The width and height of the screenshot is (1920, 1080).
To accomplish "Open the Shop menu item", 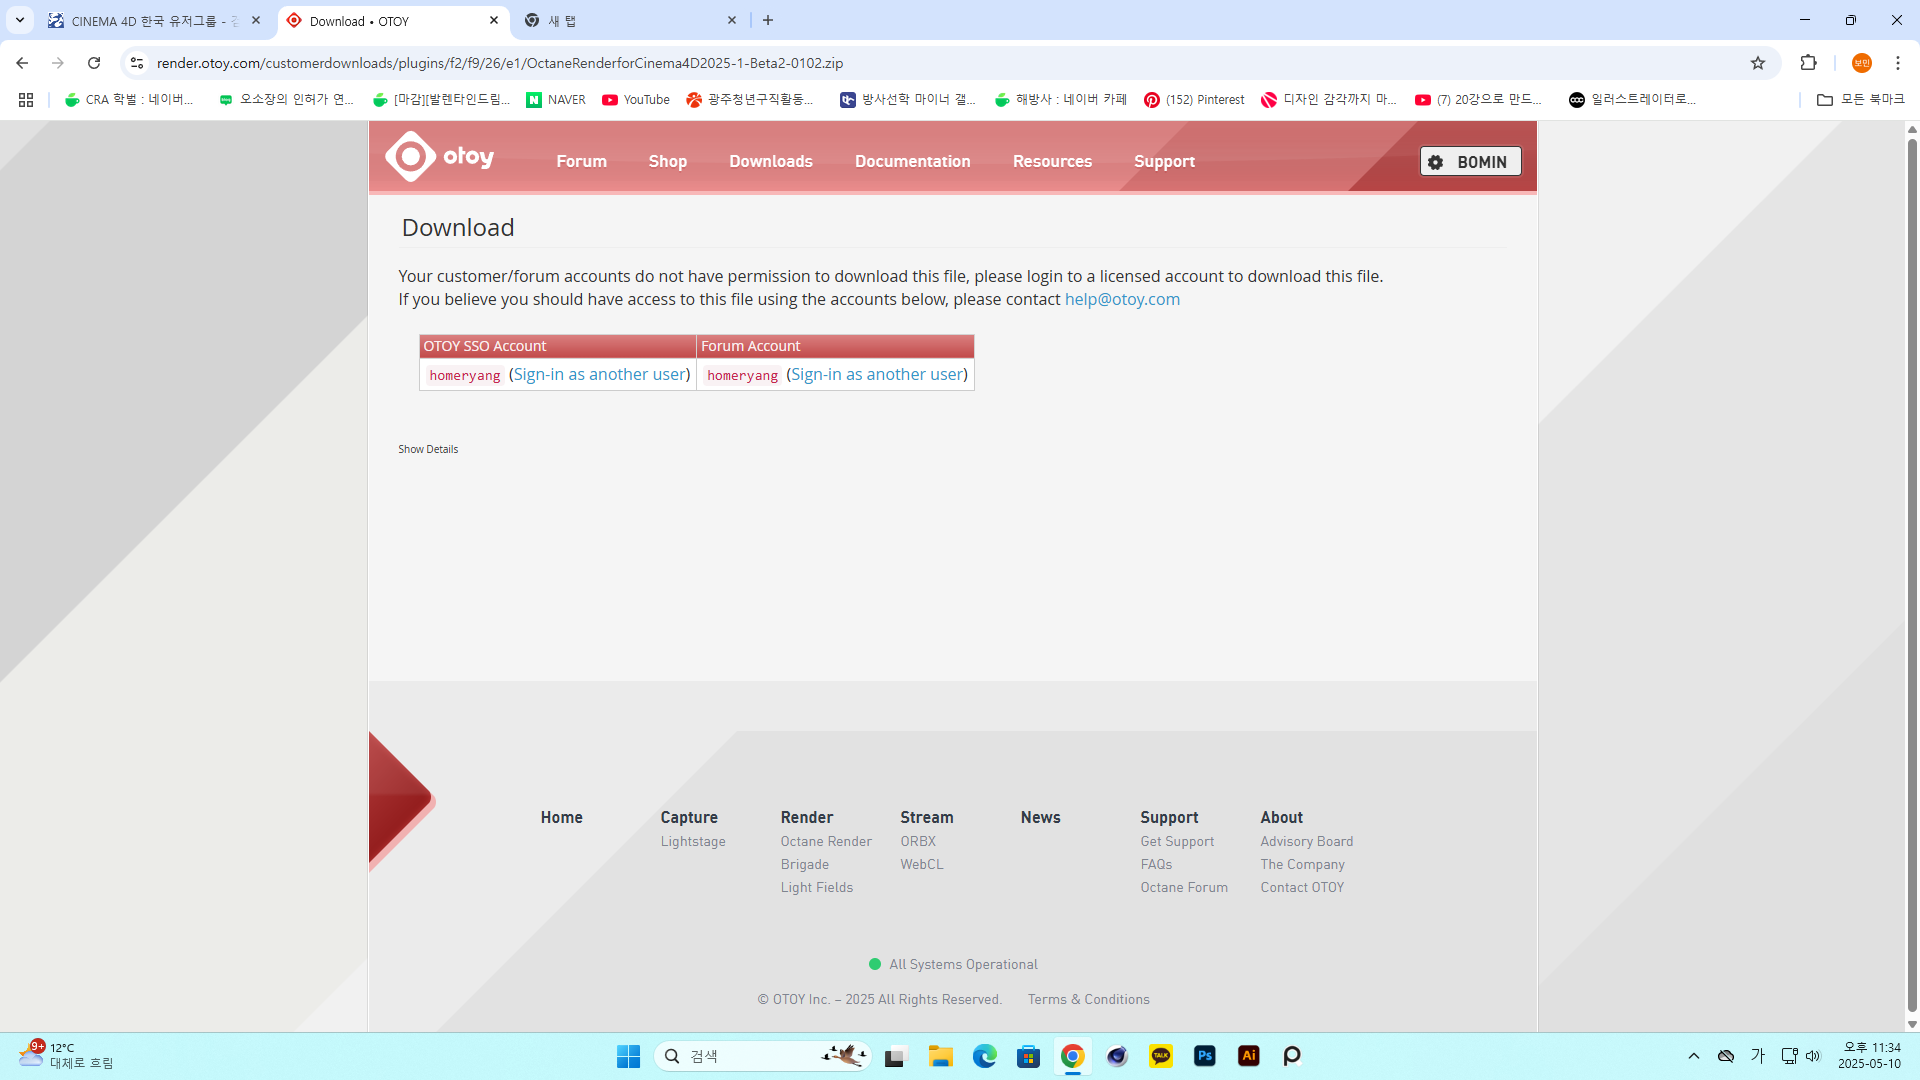I will (x=667, y=161).
